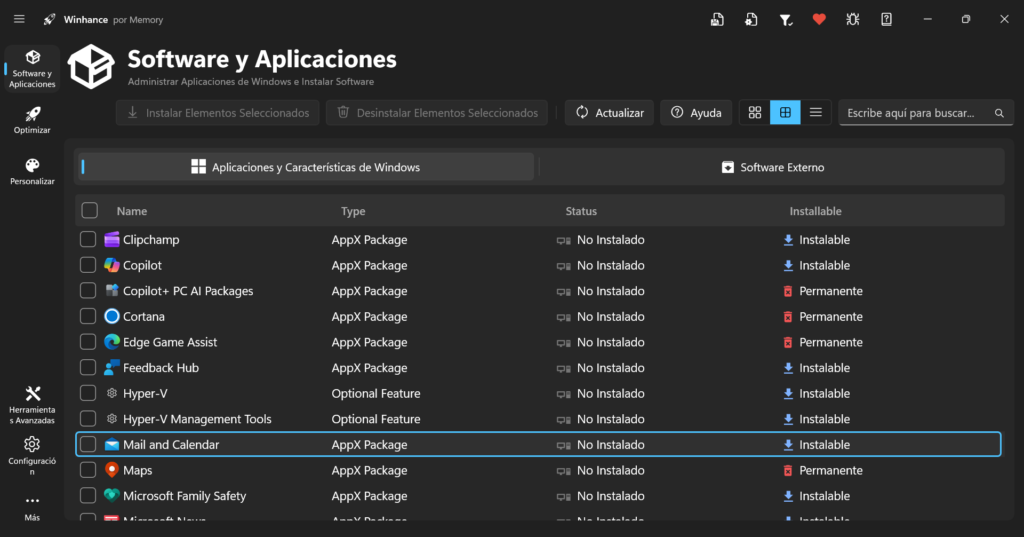Click the Cortana app icon
This screenshot has height=537, width=1024.
click(112, 316)
